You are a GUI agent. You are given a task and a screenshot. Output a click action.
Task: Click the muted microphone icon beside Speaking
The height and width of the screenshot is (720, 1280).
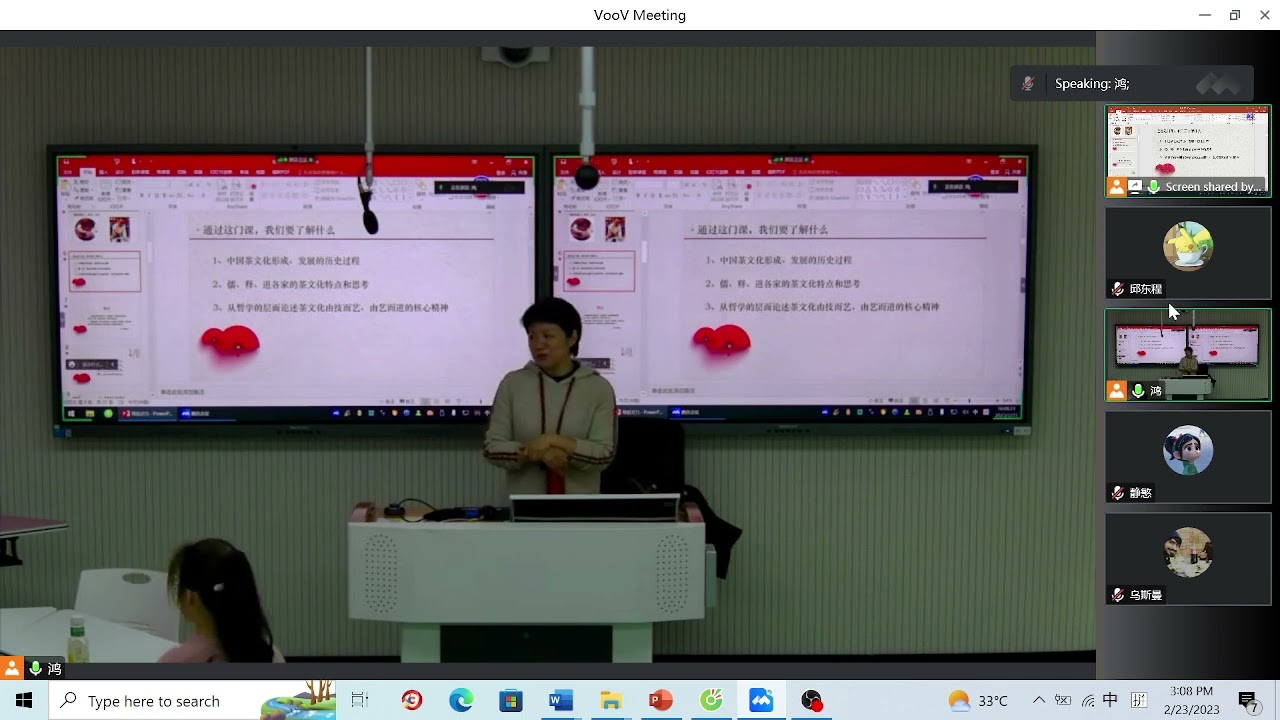tap(1028, 84)
